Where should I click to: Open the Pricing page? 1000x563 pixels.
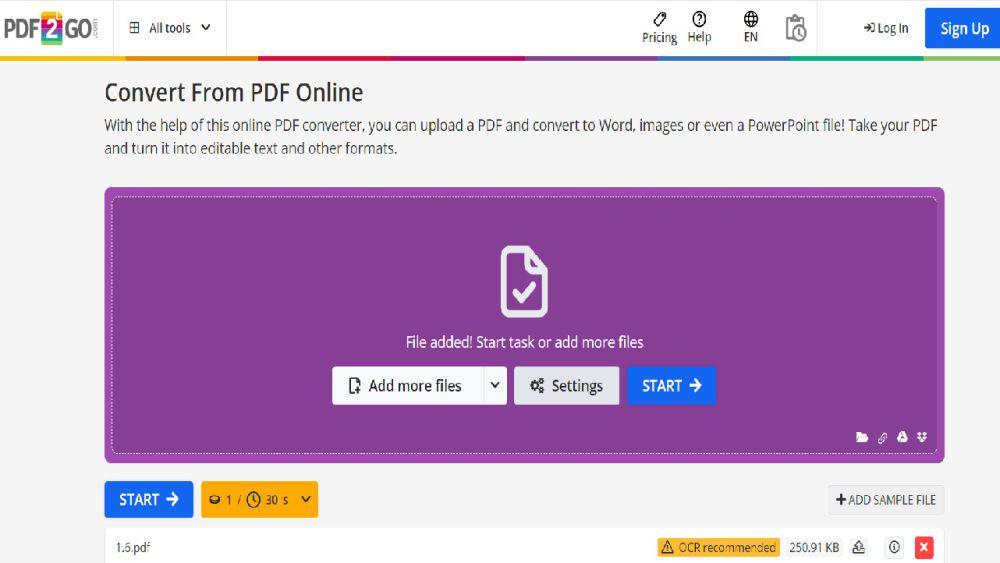(x=659, y=28)
